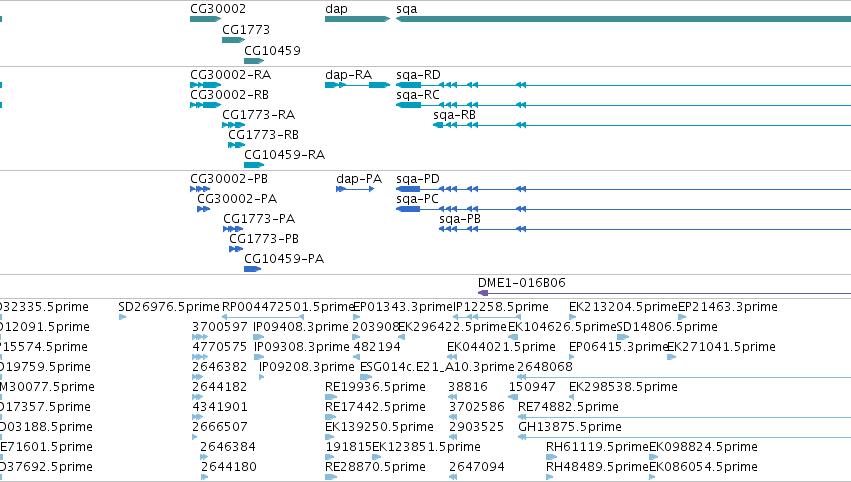This screenshot has width=851, height=482.
Task: Select EST EK044021.5prime
Action: point(501,347)
